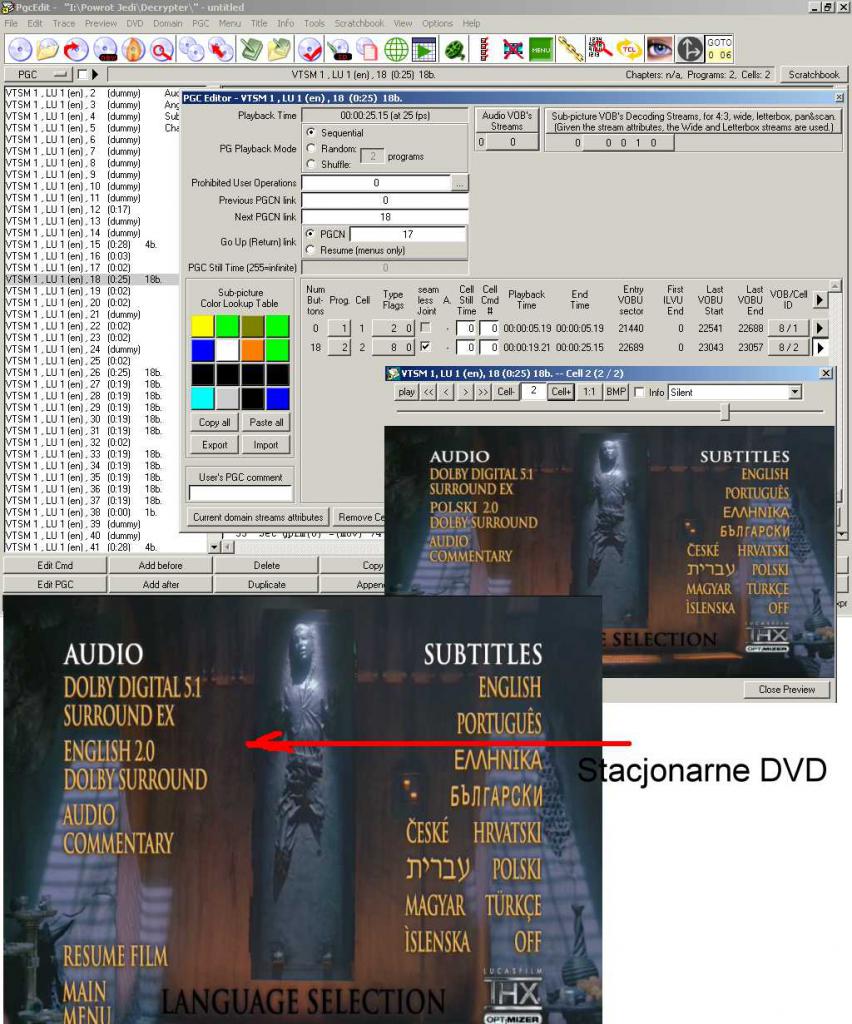Click the Open DVD disc toolbar icon
This screenshot has width=852, height=1024.
click(x=20, y=50)
